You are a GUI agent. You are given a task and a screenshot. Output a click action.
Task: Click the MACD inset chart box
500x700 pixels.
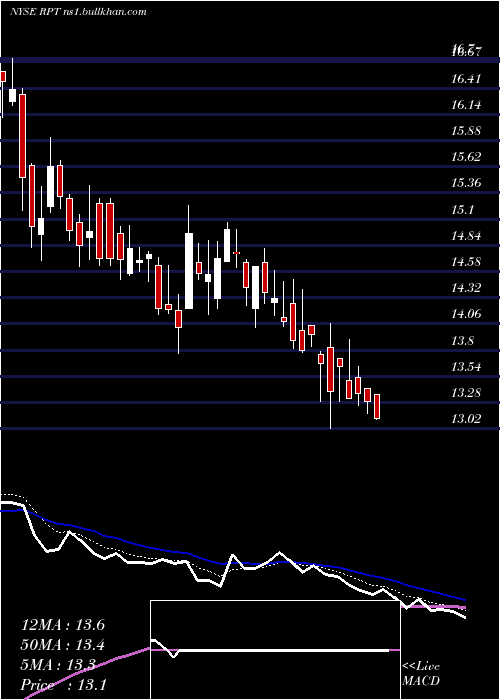275,650
